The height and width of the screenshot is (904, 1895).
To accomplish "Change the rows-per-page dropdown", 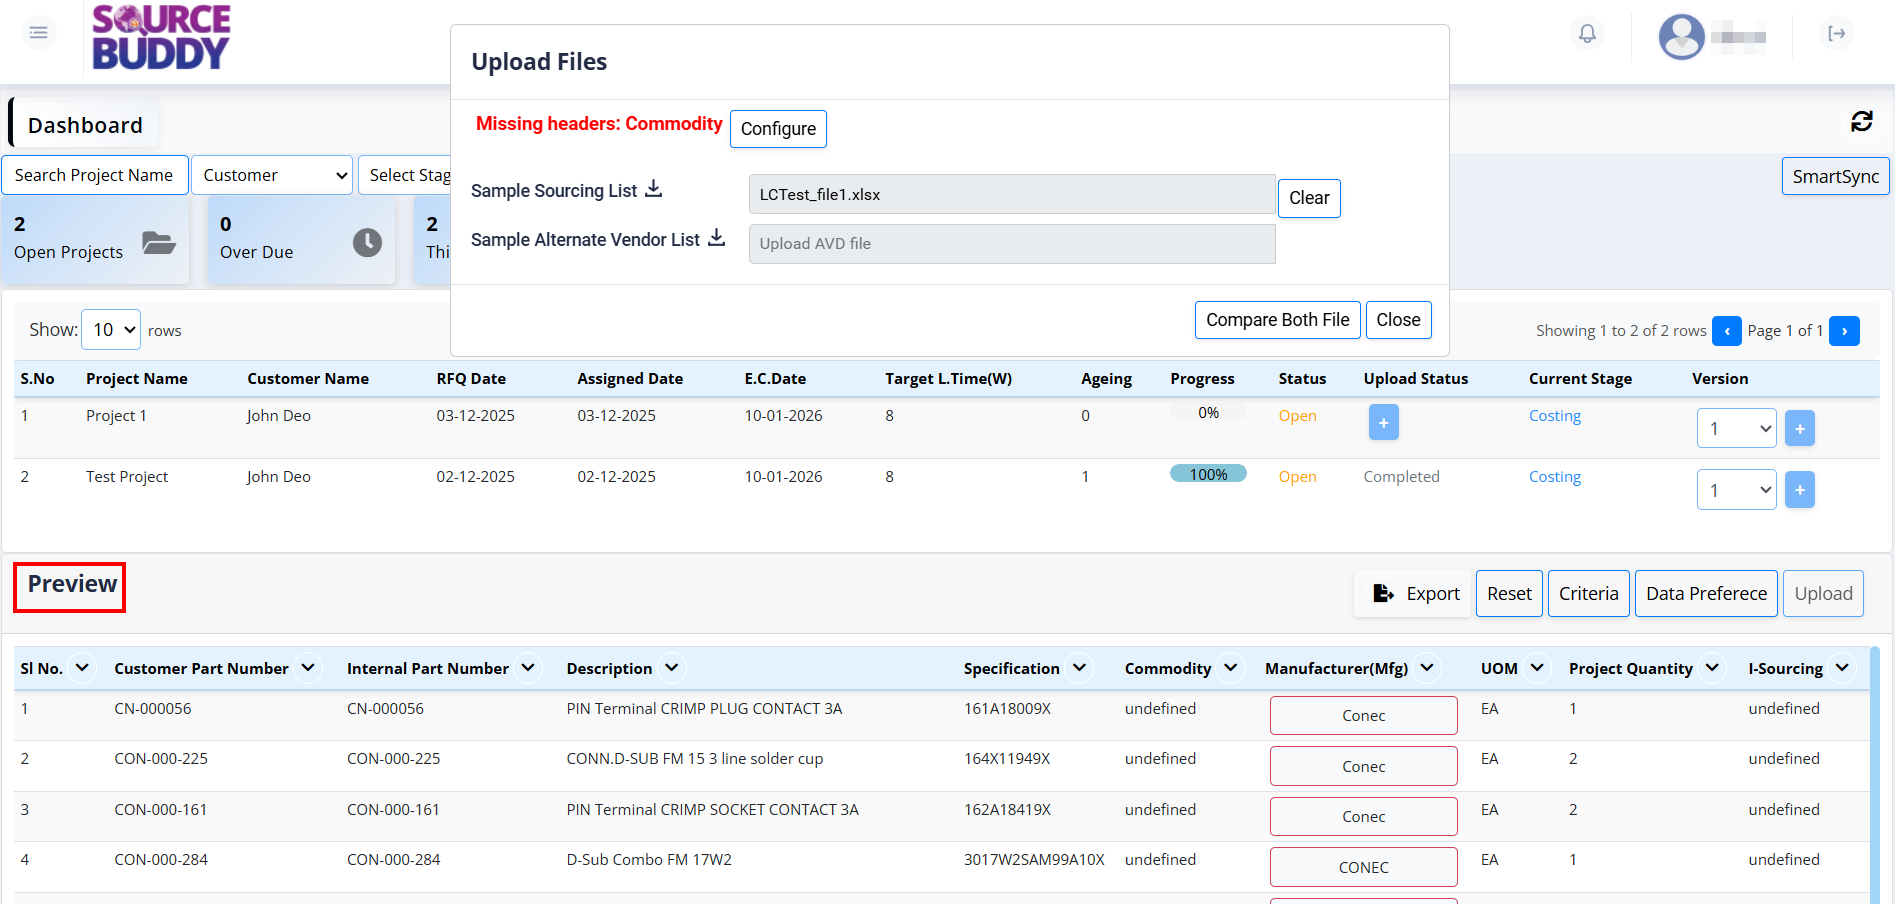I will tap(111, 330).
